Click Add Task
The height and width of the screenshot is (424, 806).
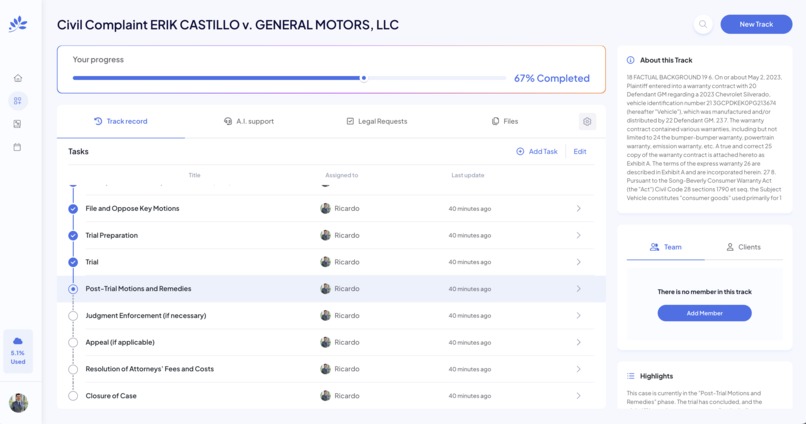click(x=537, y=152)
